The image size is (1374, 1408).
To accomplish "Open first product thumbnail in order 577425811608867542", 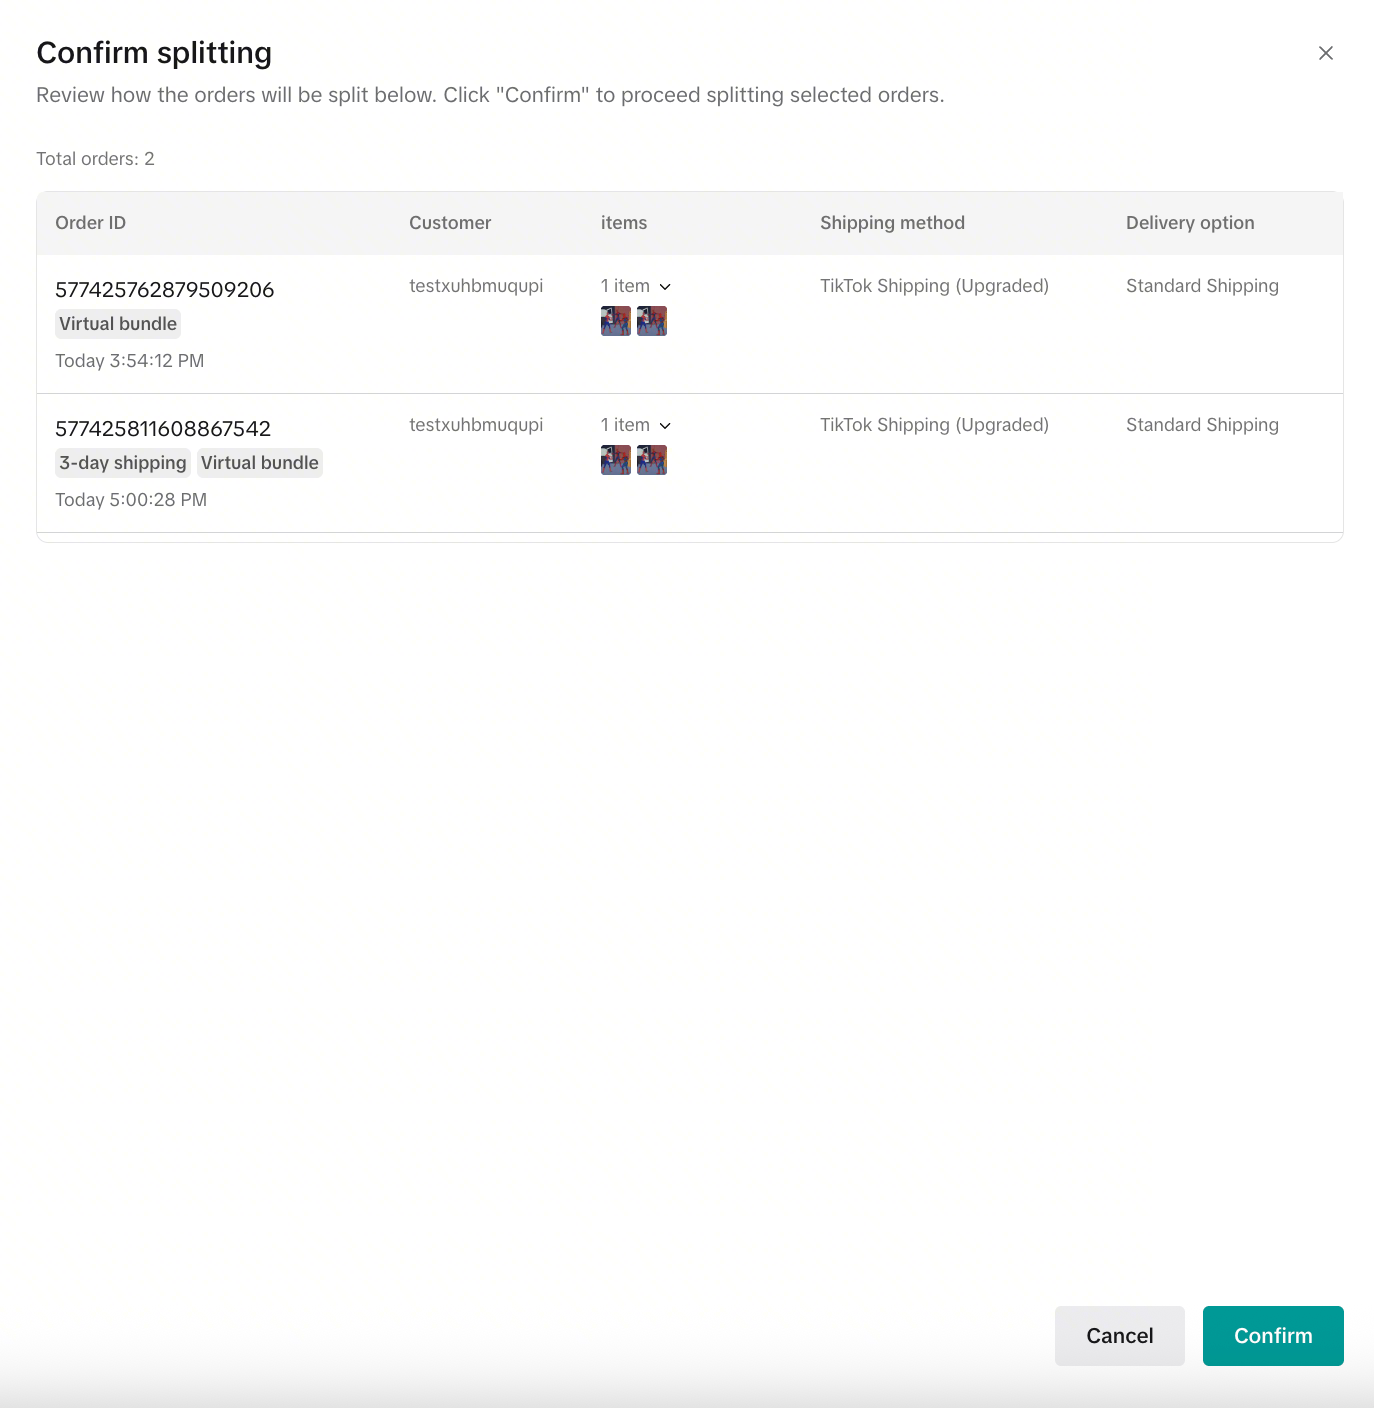I will 616,460.
